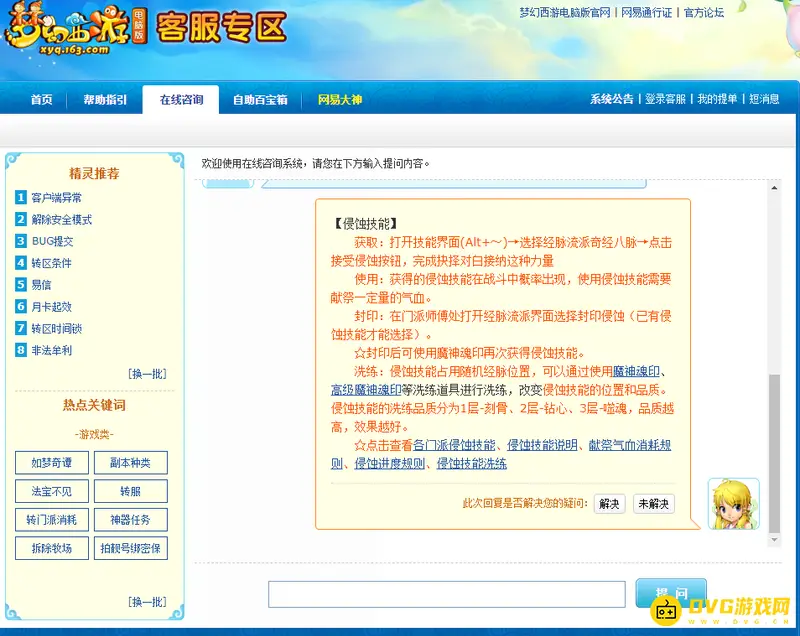Open the 网易大神 tab
The height and width of the screenshot is (636, 800).
pyautogui.click(x=340, y=99)
